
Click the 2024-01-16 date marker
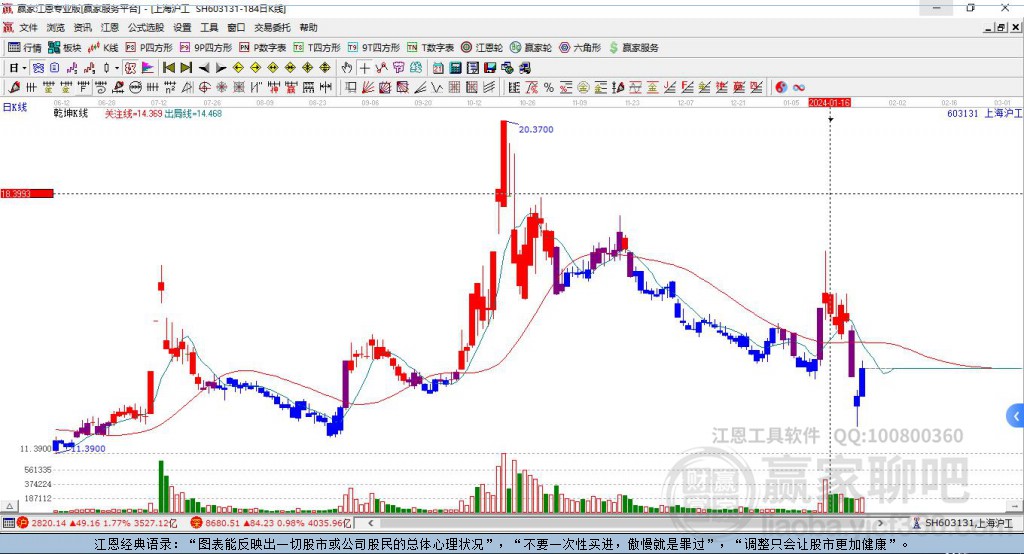[829, 103]
